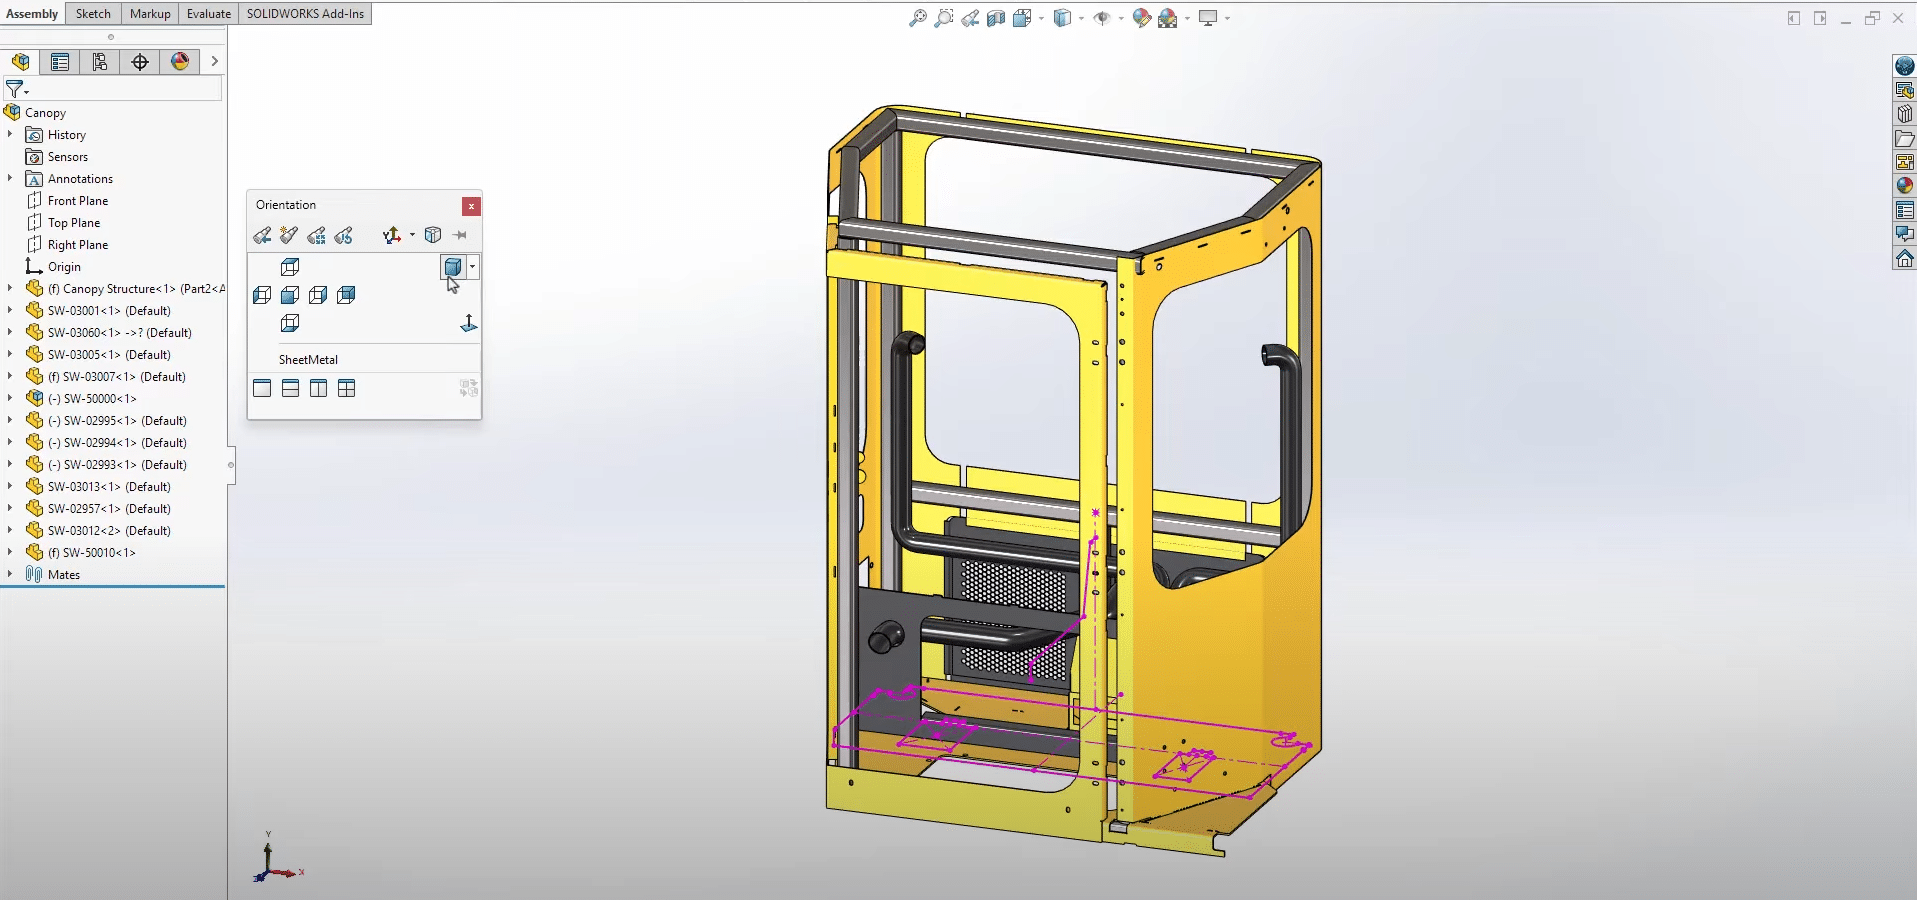The image size is (1917, 900).
Task: Toggle the pin on the Orientation dialog
Action: click(460, 235)
